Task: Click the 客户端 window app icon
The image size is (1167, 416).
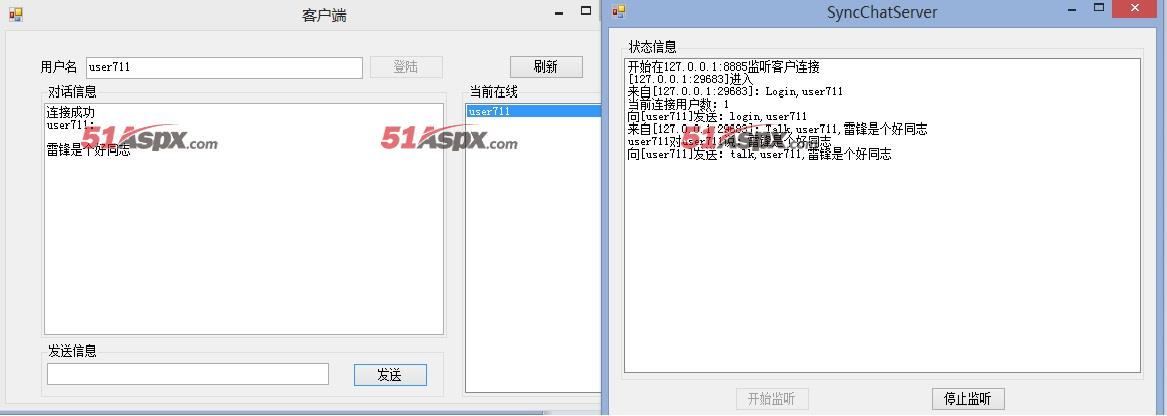Action: tap(16, 13)
